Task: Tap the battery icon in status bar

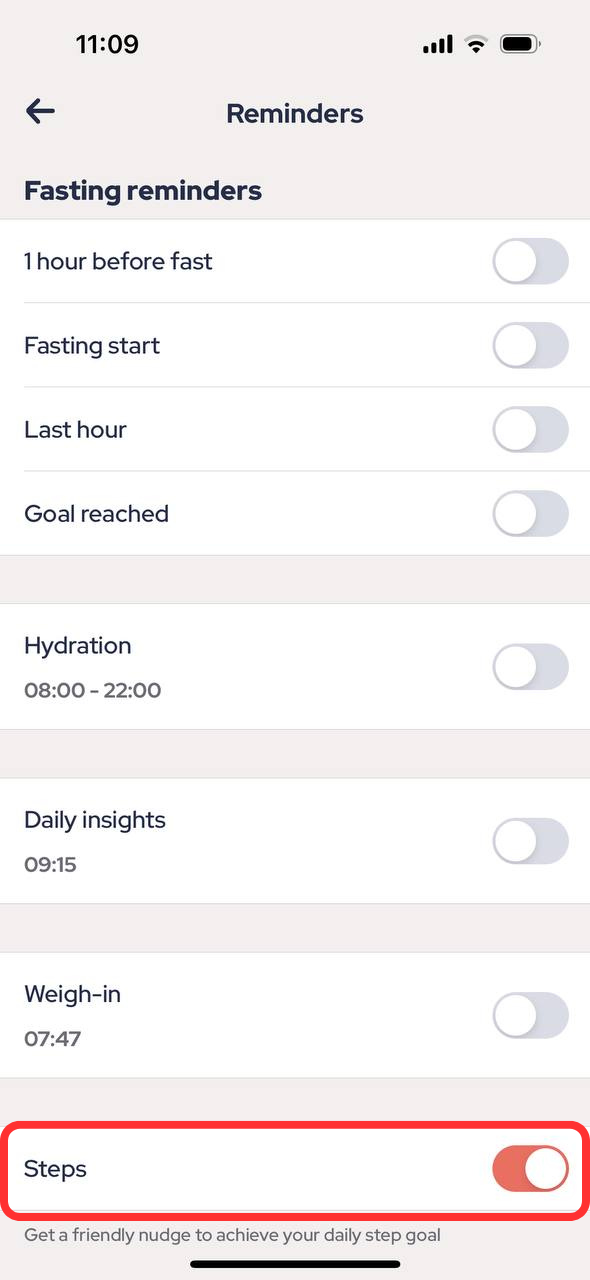Action: [x=521, y=44]
